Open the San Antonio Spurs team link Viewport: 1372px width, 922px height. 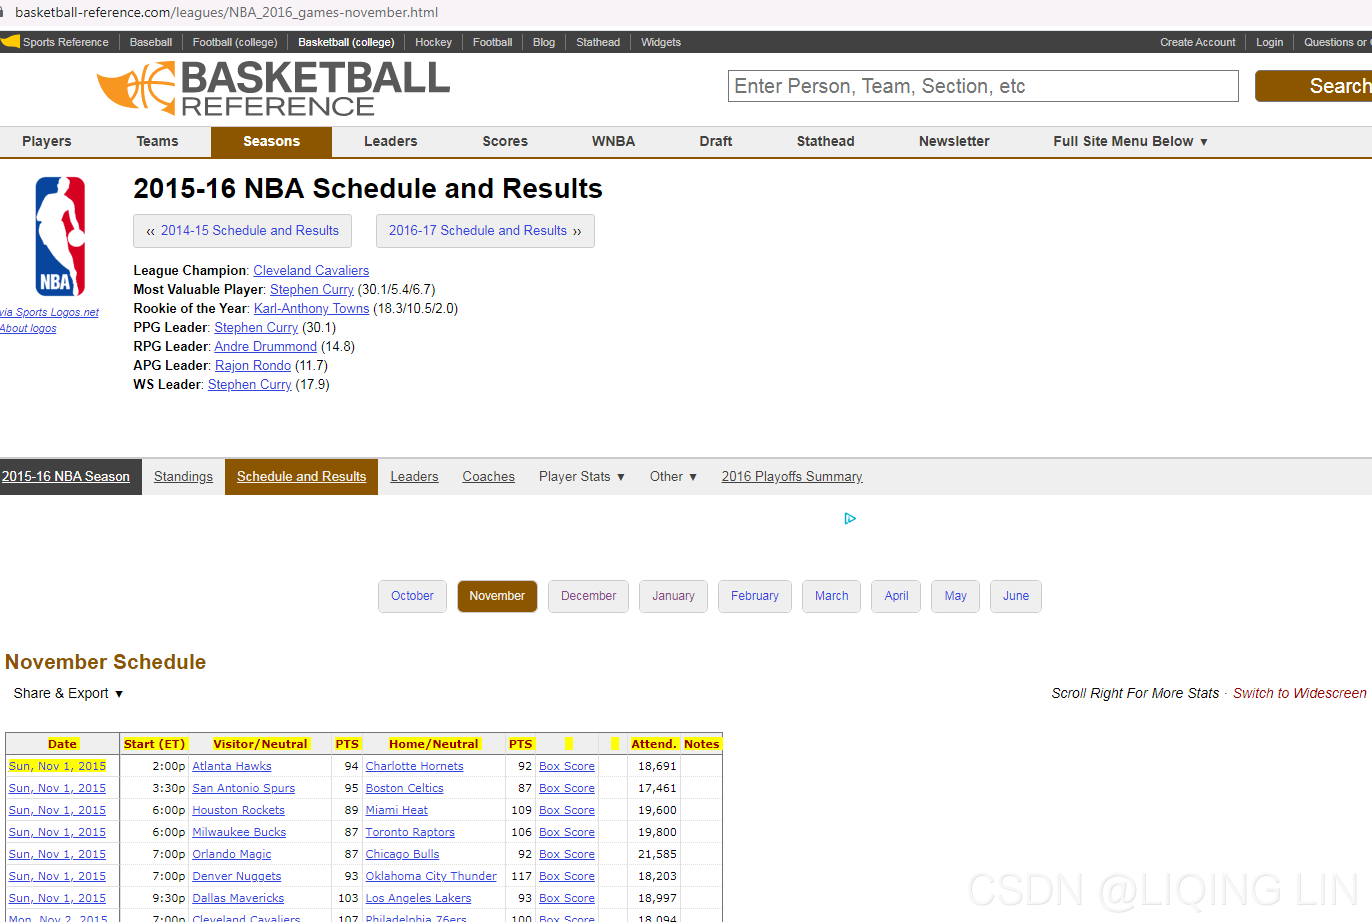243,788
